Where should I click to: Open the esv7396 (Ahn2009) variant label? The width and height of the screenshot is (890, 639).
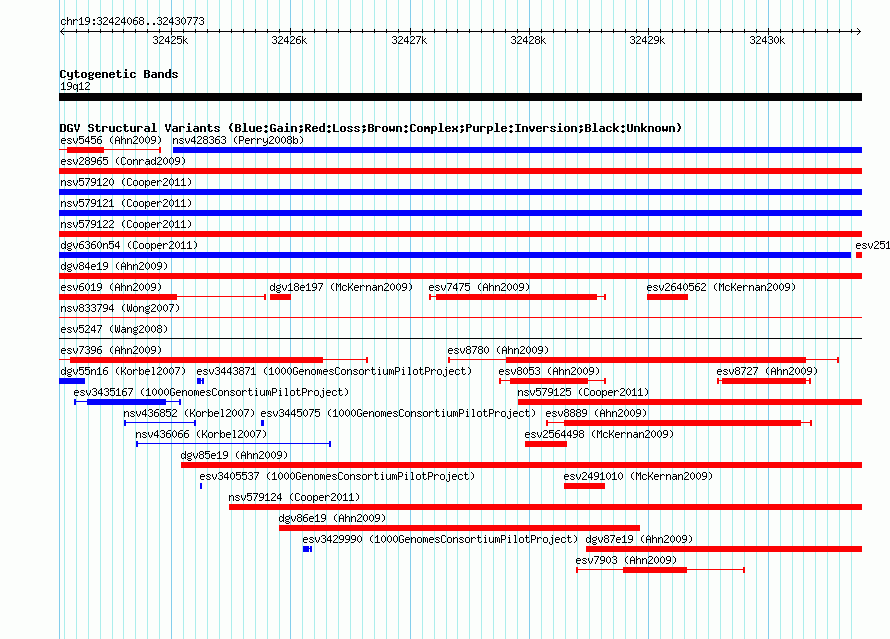(111, 350)
